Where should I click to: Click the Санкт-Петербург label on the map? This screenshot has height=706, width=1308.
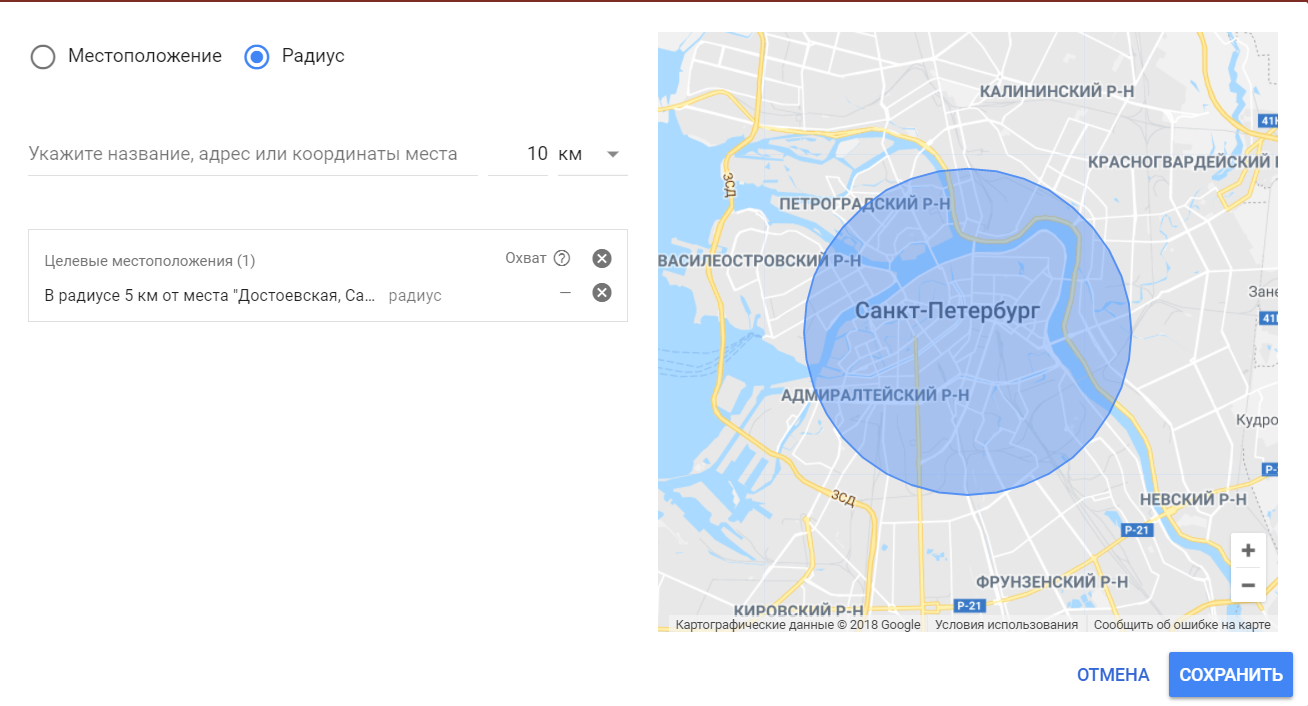[x=948, y=311]
